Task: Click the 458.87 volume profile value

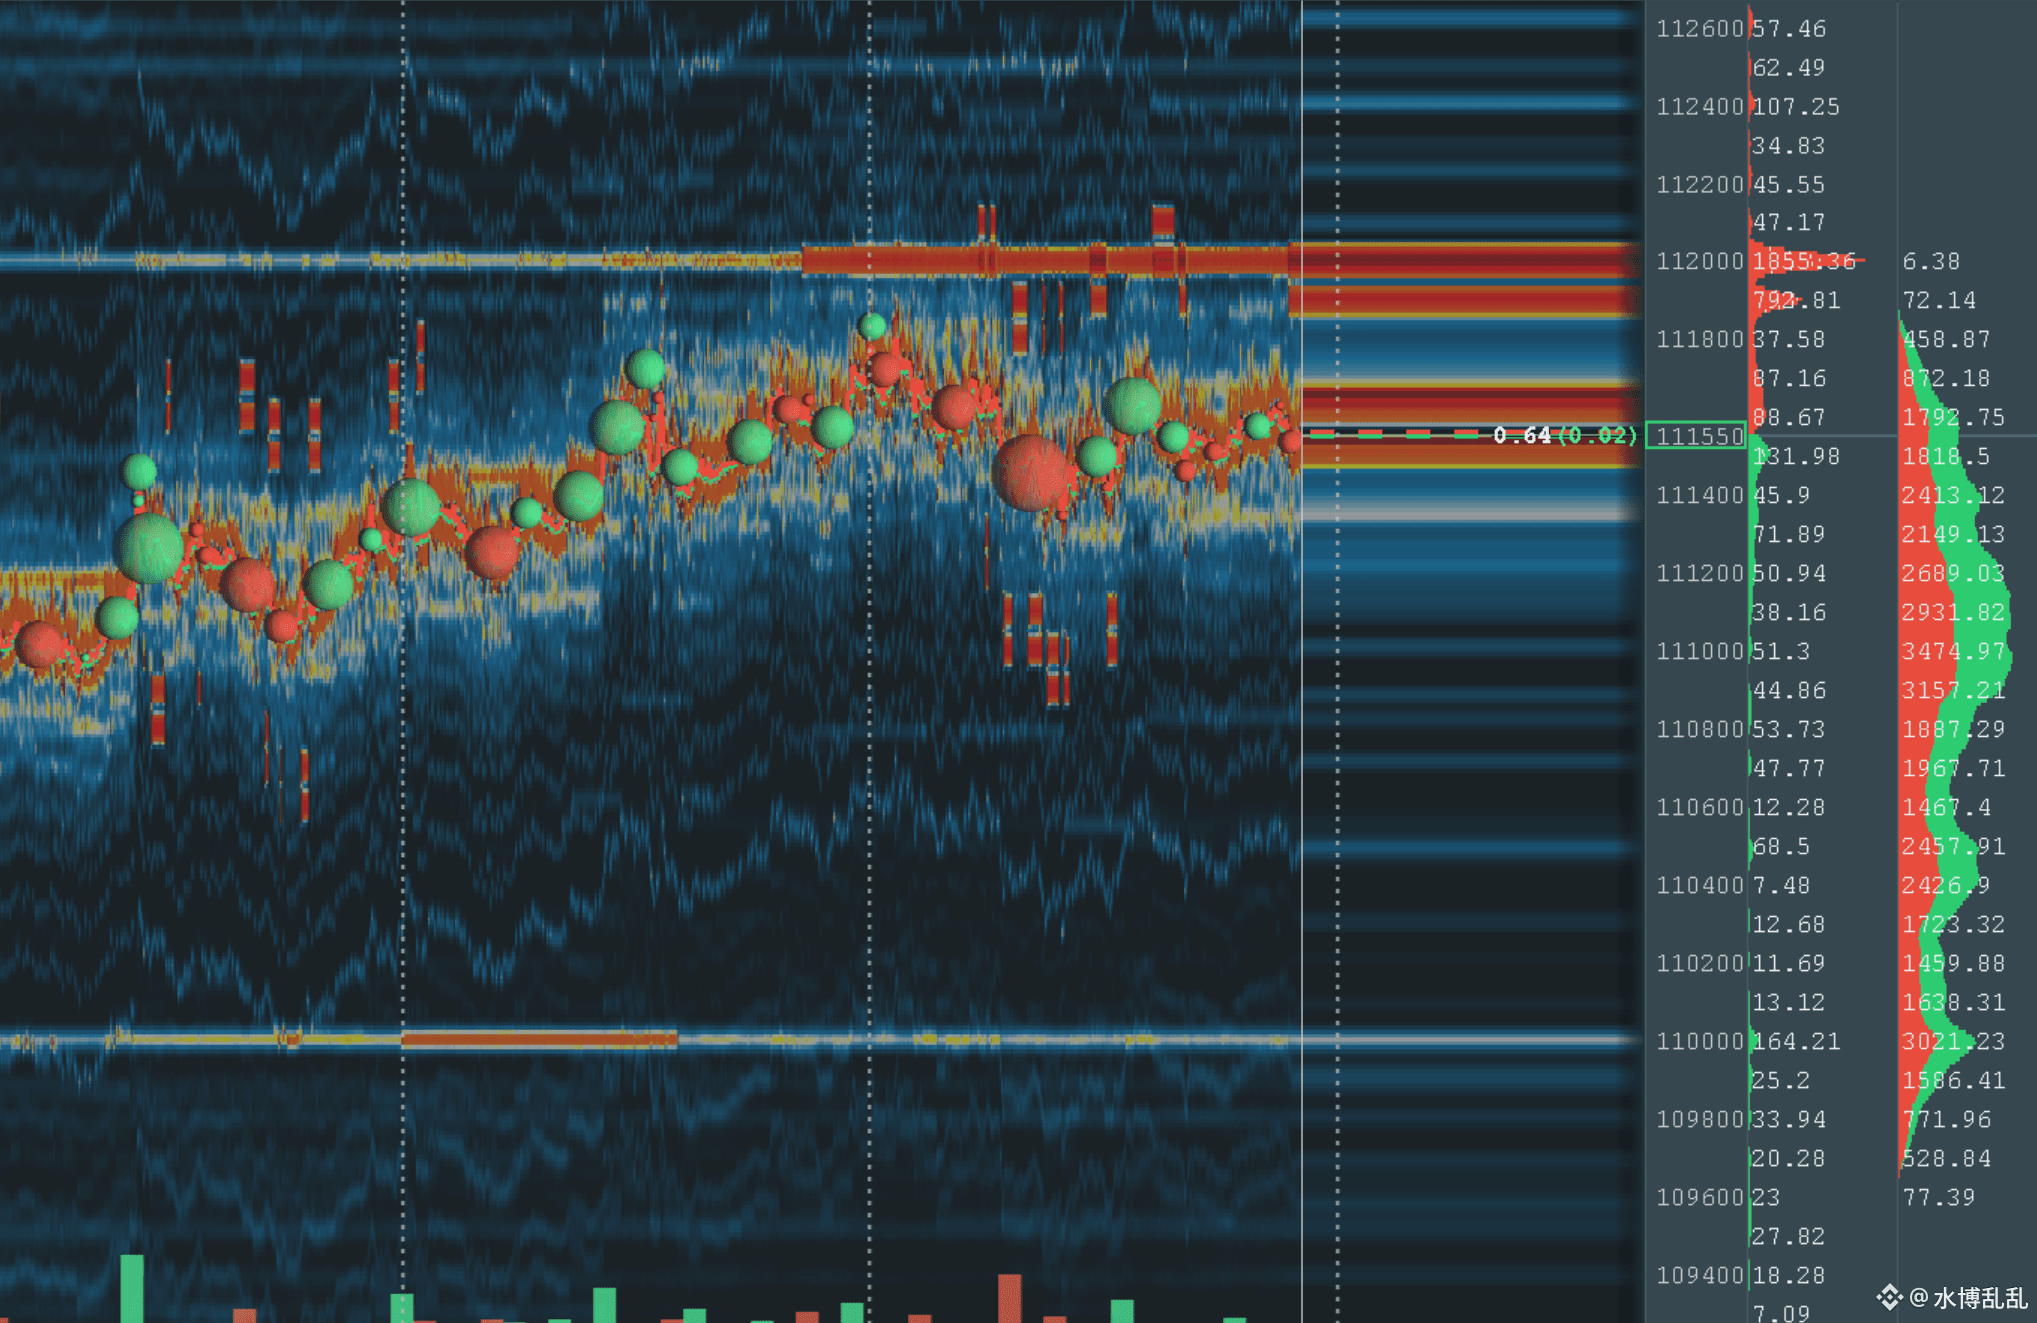Action: tap(1946, 340)
